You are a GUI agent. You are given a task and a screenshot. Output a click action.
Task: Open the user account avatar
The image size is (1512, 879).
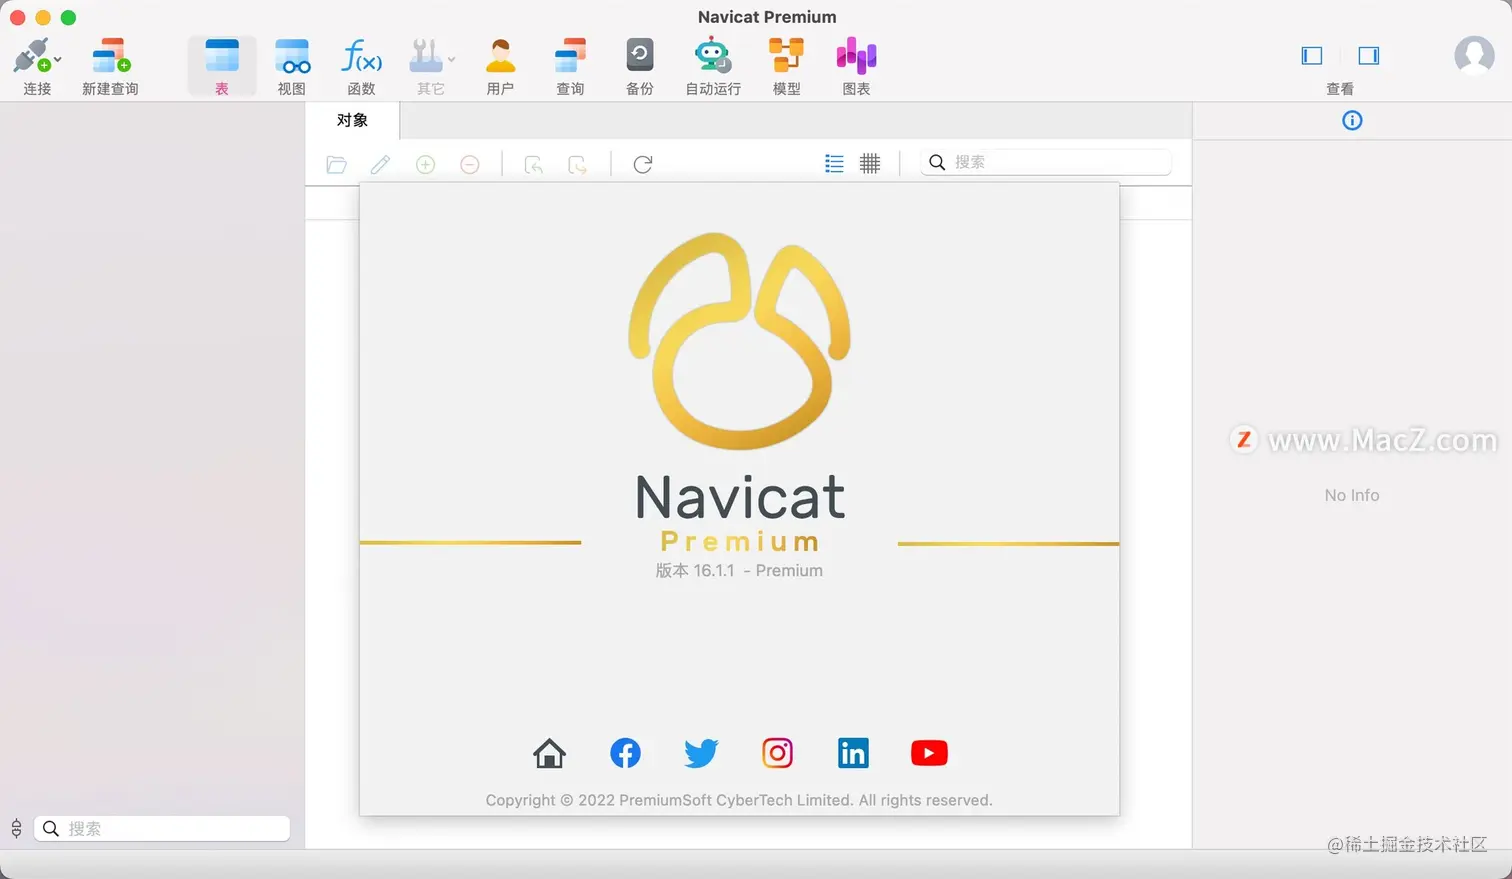tap(1474, 56)
